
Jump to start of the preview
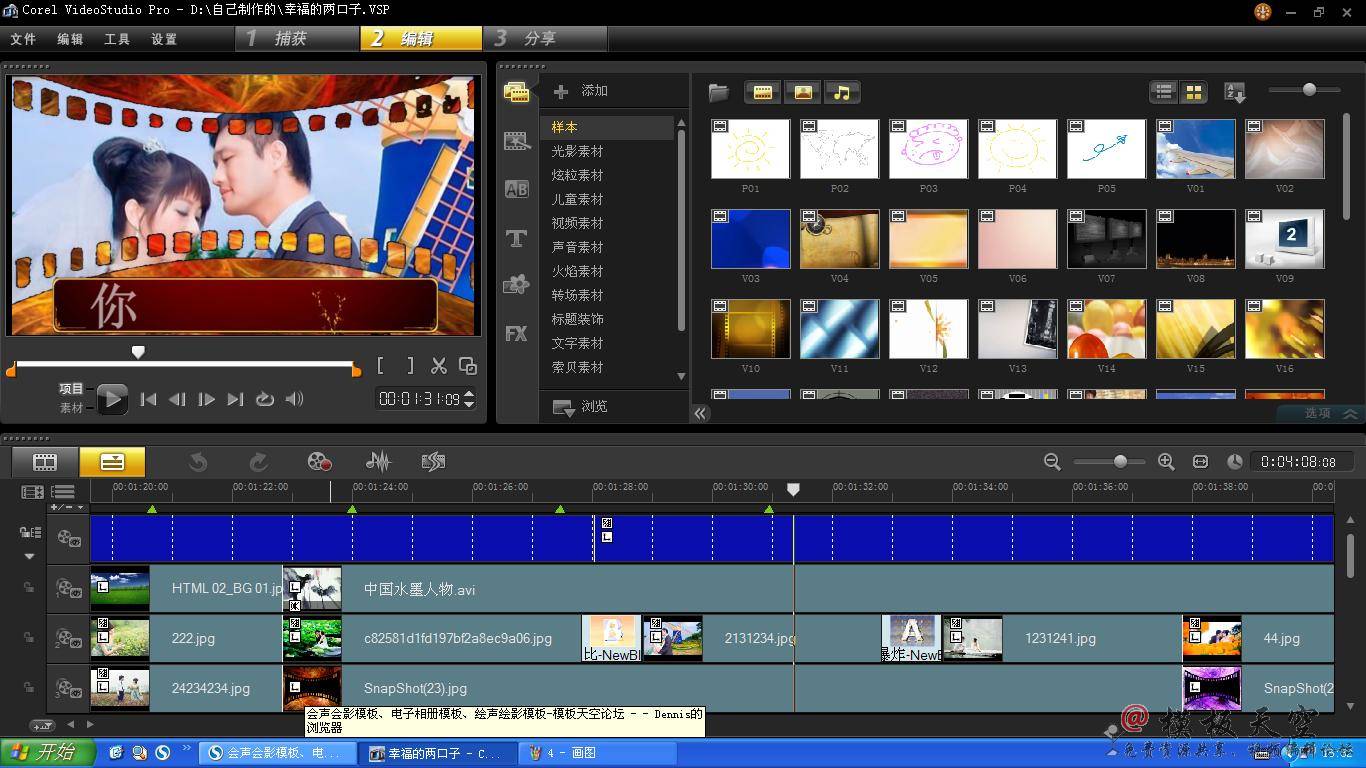pos(148,399)
